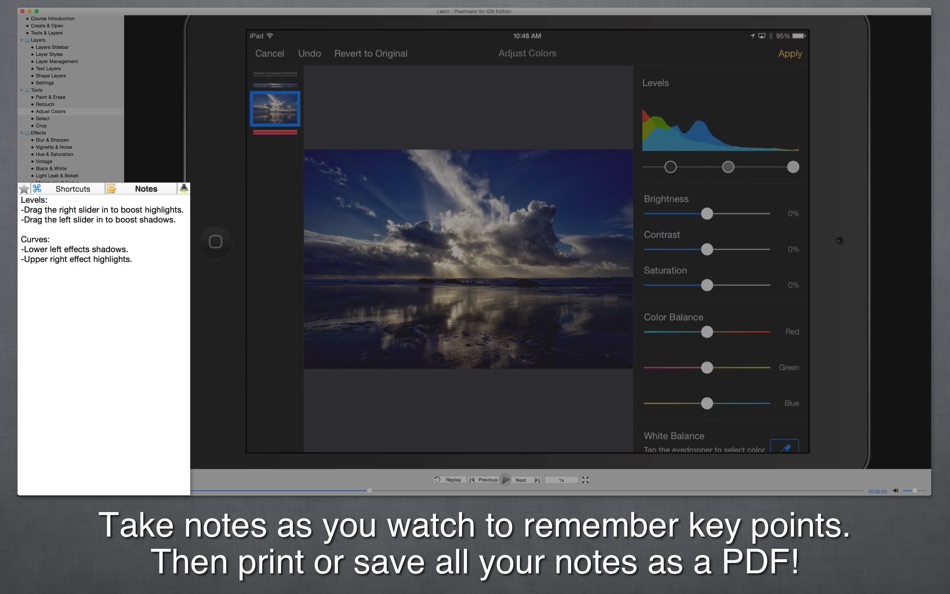Click the star favorites icon in notes panel

point(24,189)
